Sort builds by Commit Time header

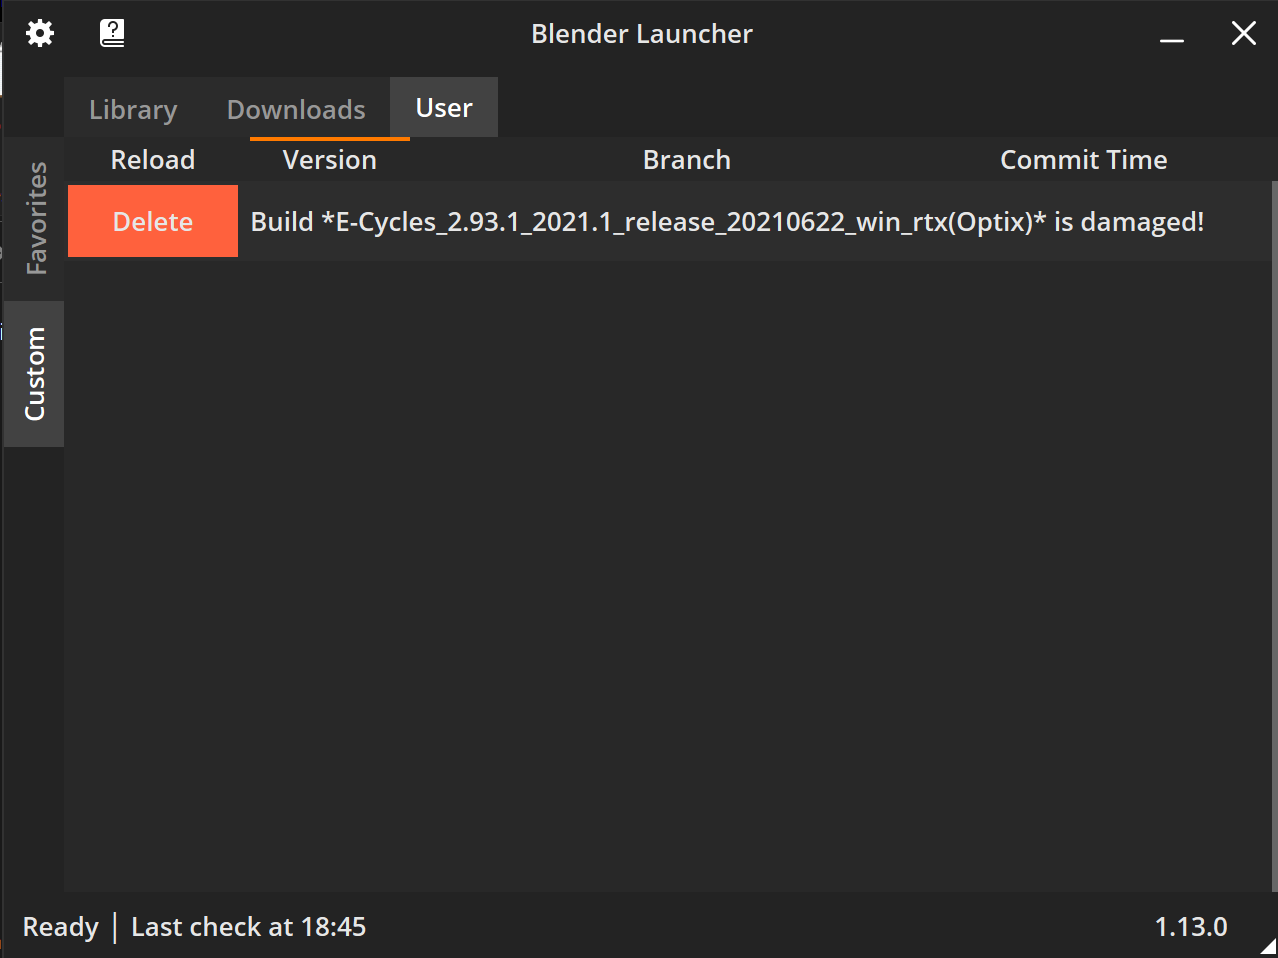(1084, 160)
